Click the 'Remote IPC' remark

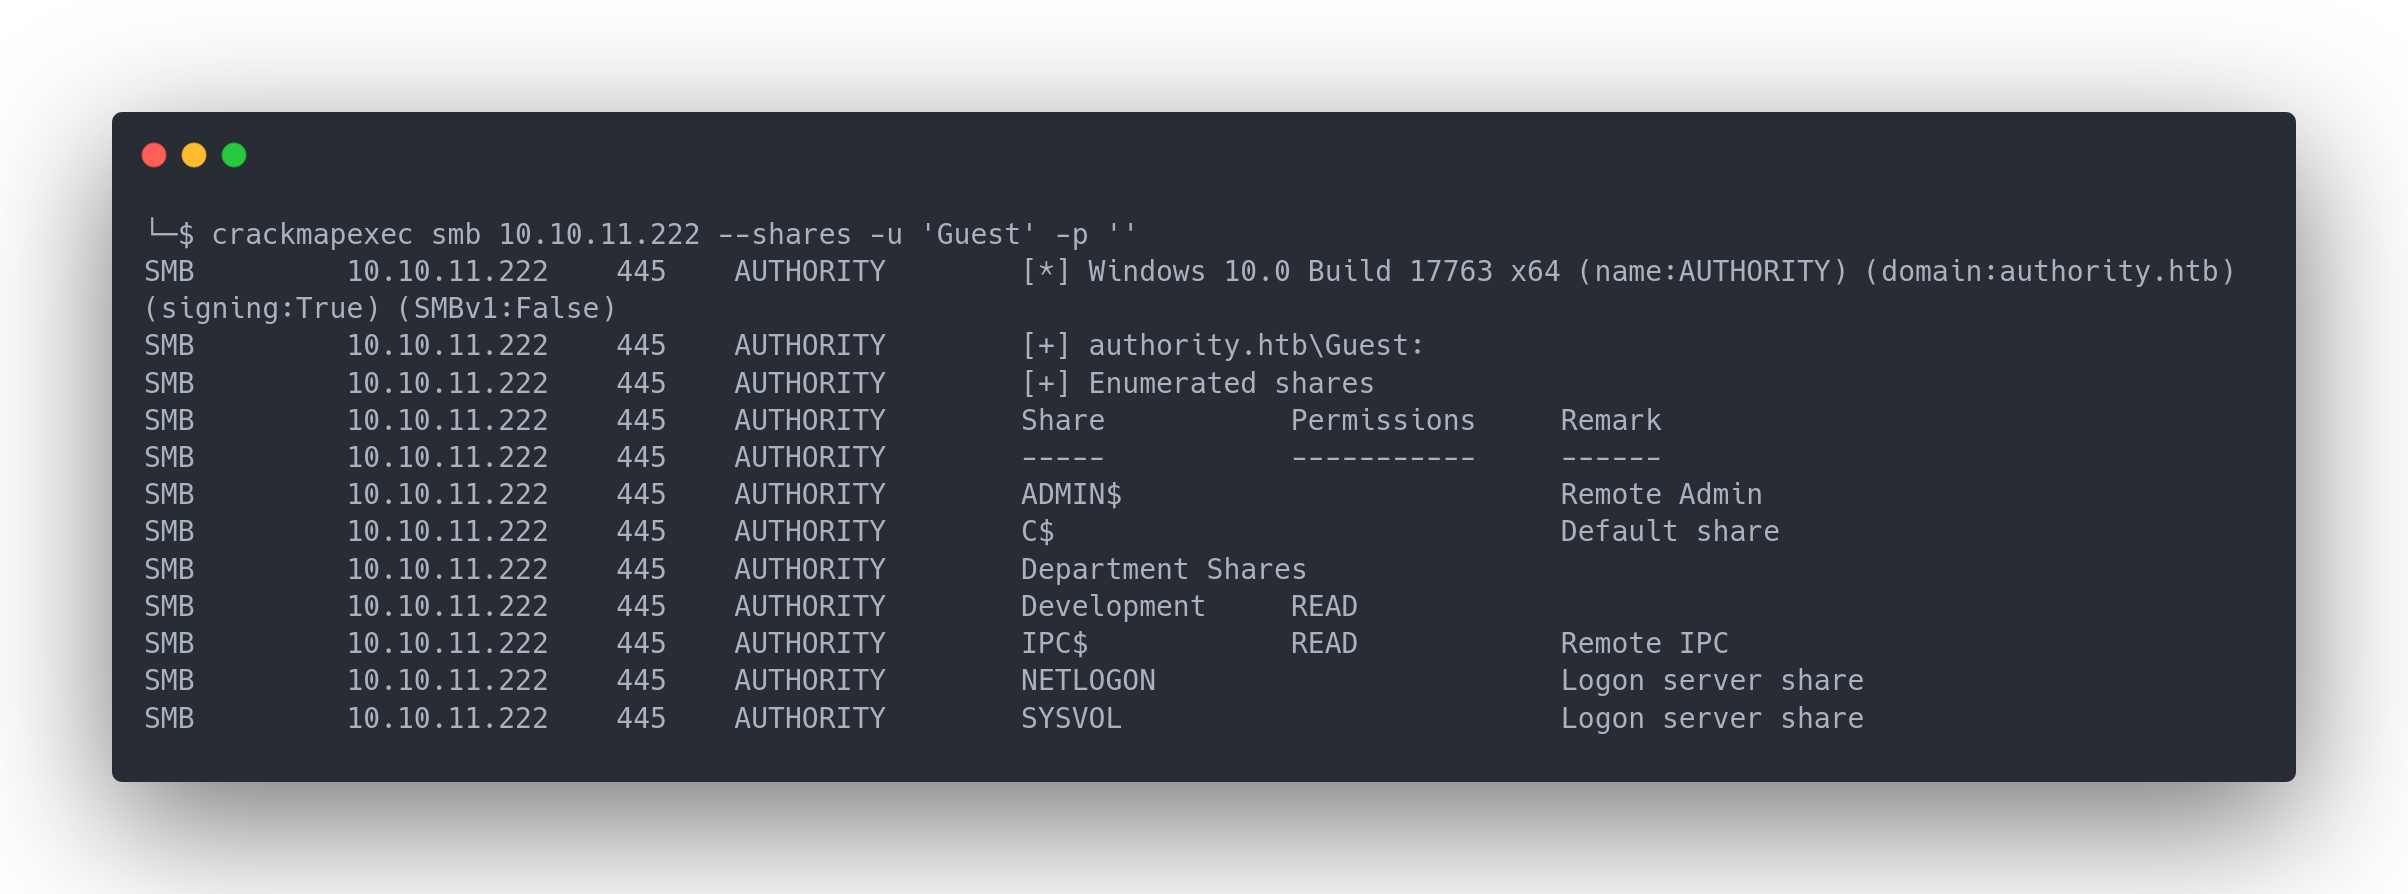(1644, 643)
